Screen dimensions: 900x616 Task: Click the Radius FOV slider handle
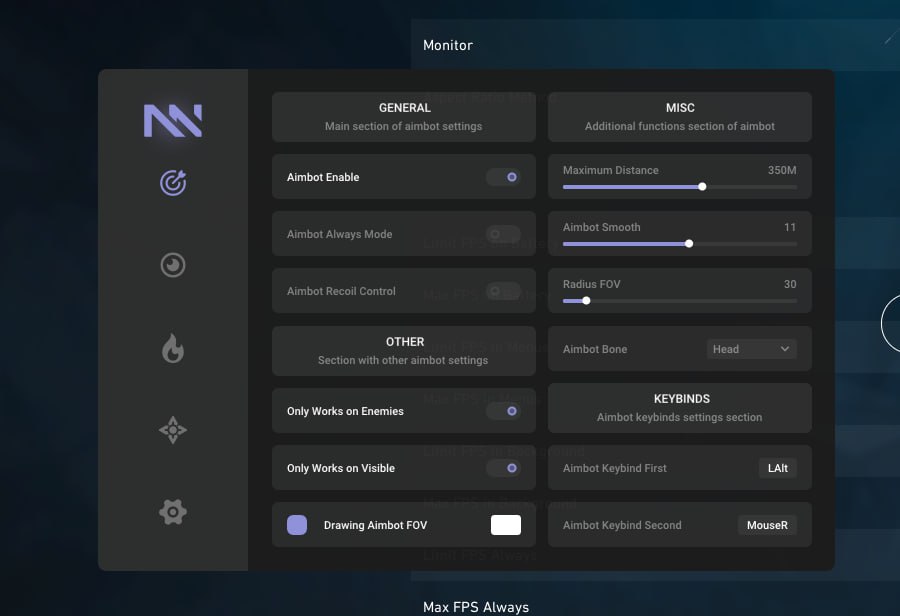click(586, 301)
